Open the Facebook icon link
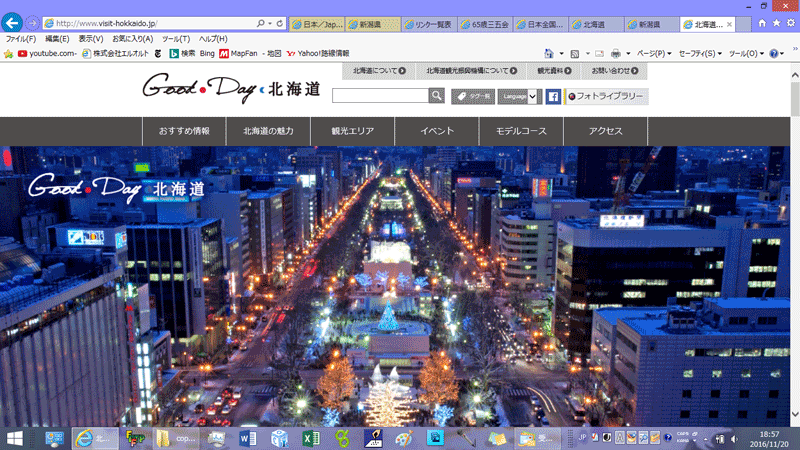The height and width of the screenshot is (450, 800). click(551, 96)
